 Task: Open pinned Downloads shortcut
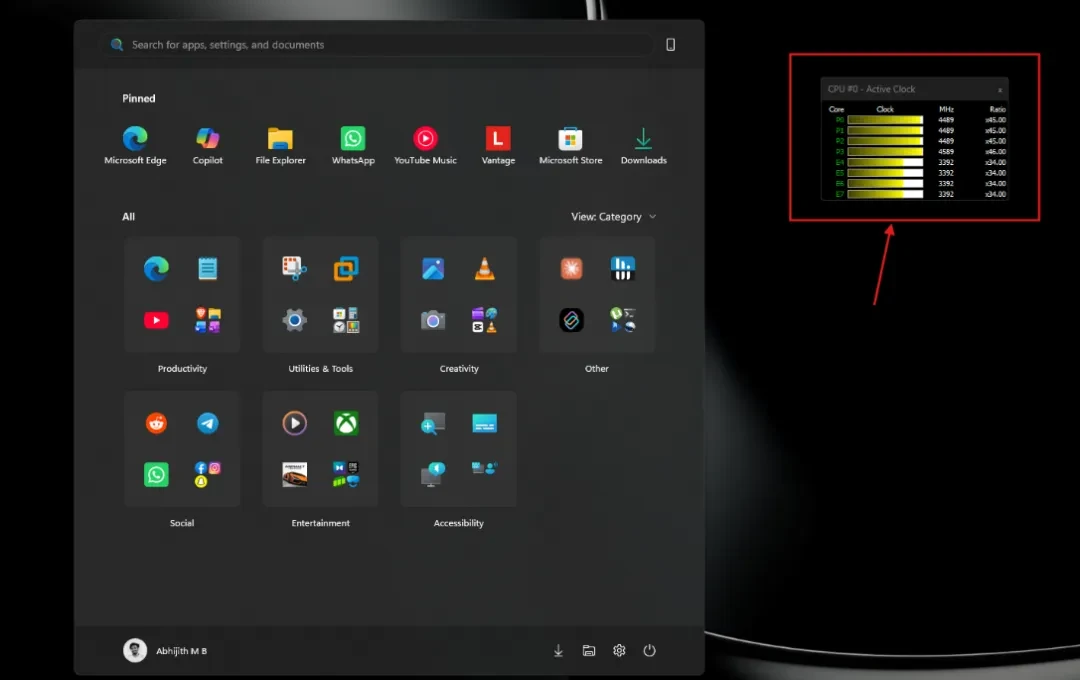643,146
